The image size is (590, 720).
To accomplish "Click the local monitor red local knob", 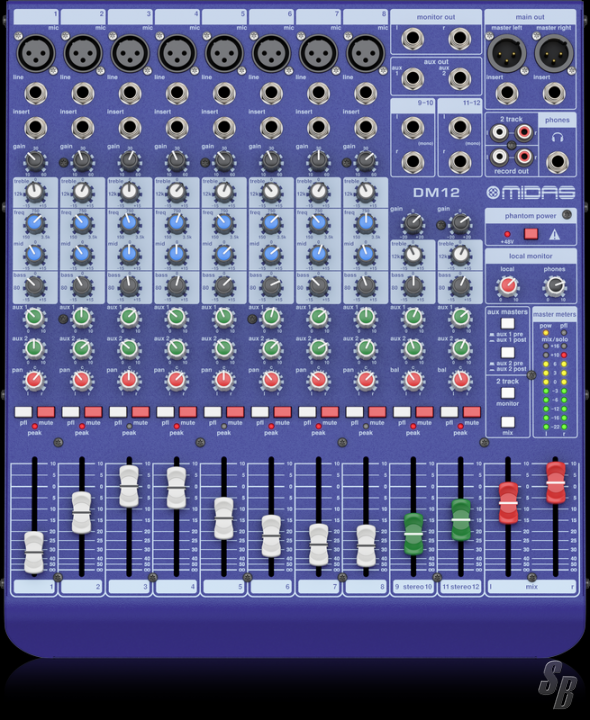I will tap(507, 287).
